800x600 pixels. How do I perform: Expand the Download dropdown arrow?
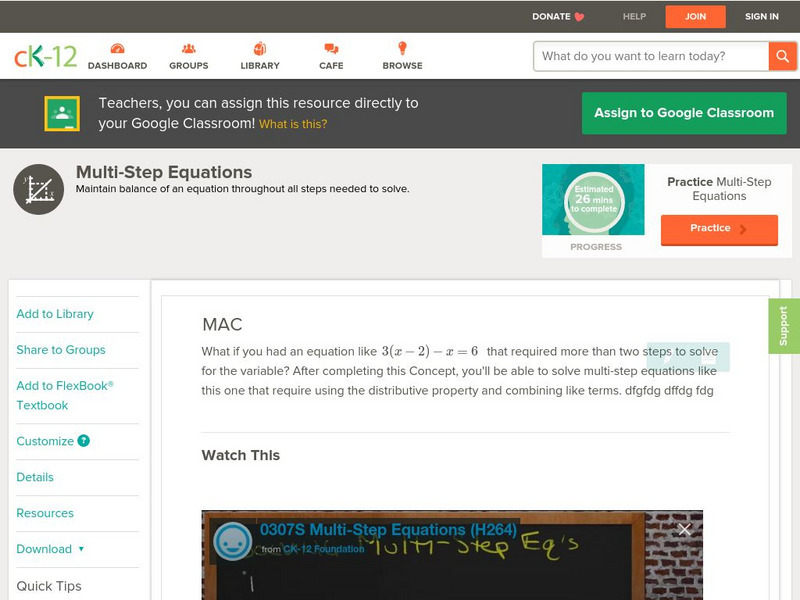pos(81,549)
